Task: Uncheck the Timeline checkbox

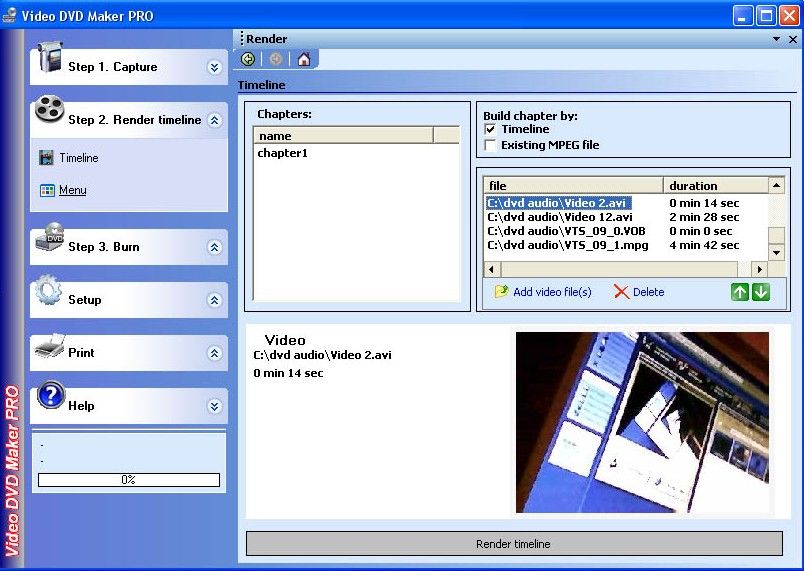Action: tap(490, 129)
